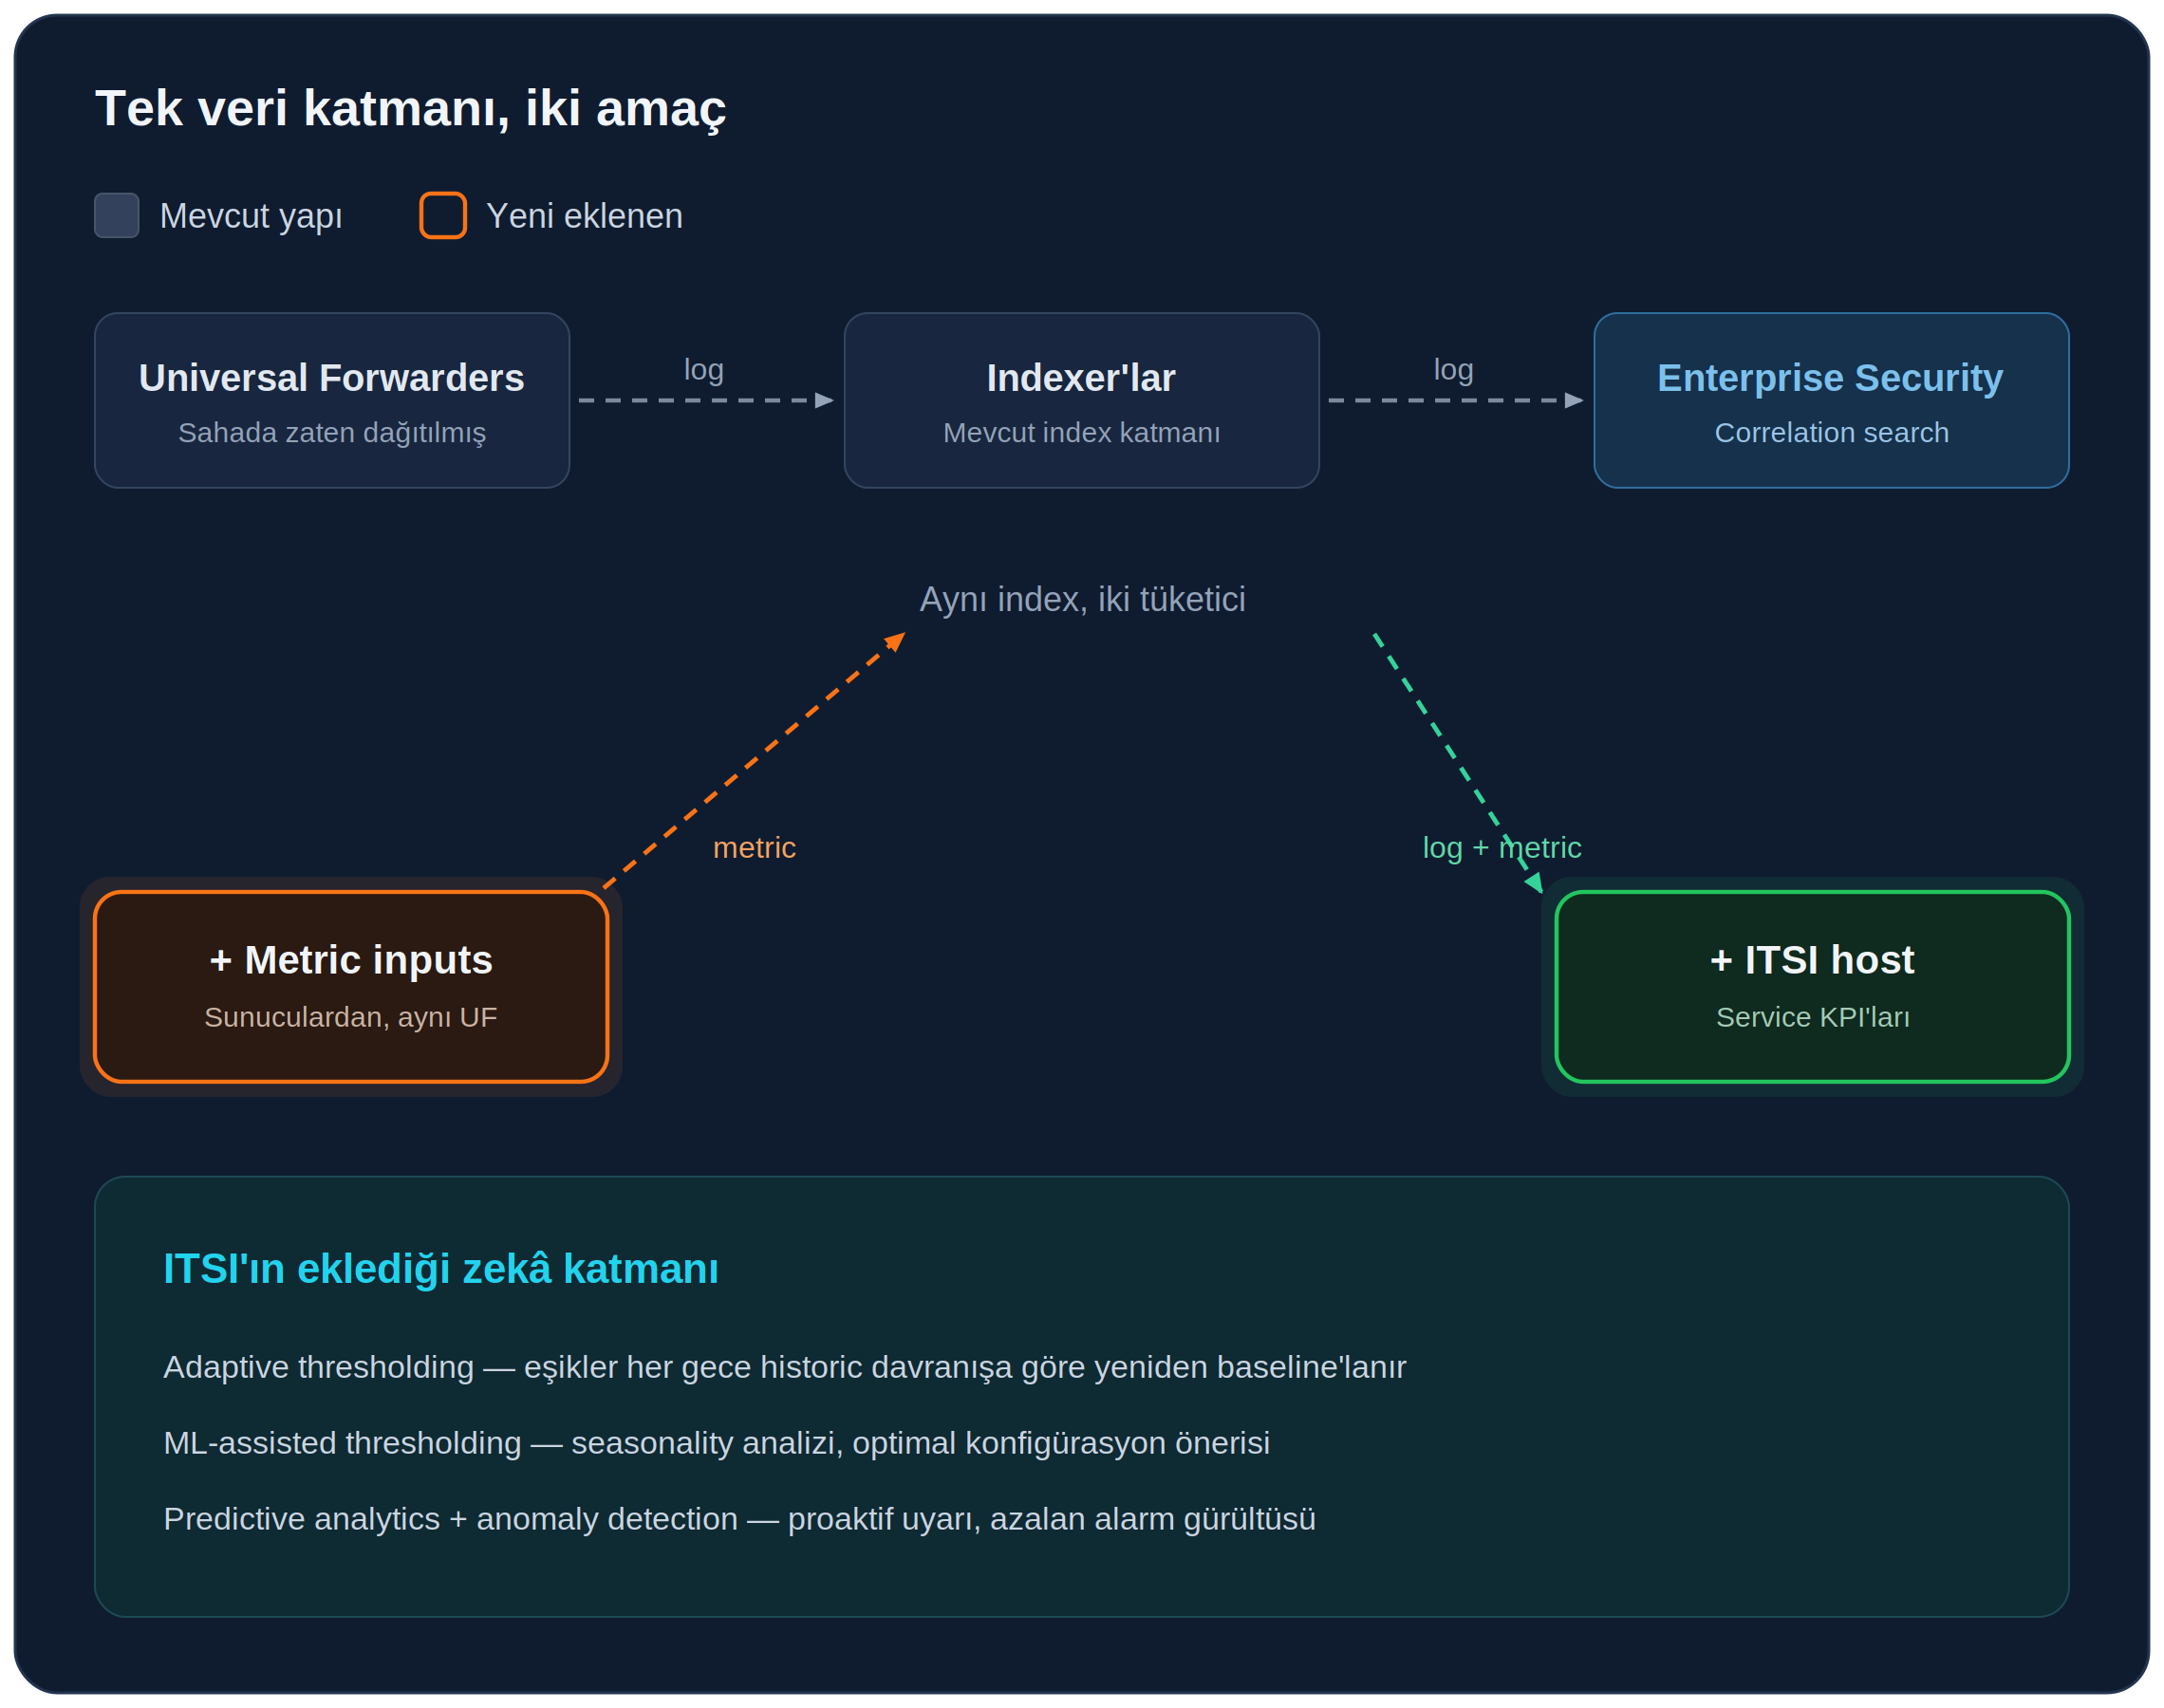Image resolution: width=2164 pixels, height=1708 pixels.
Task: Select the Universal Forwarders box
Action: 332,400
